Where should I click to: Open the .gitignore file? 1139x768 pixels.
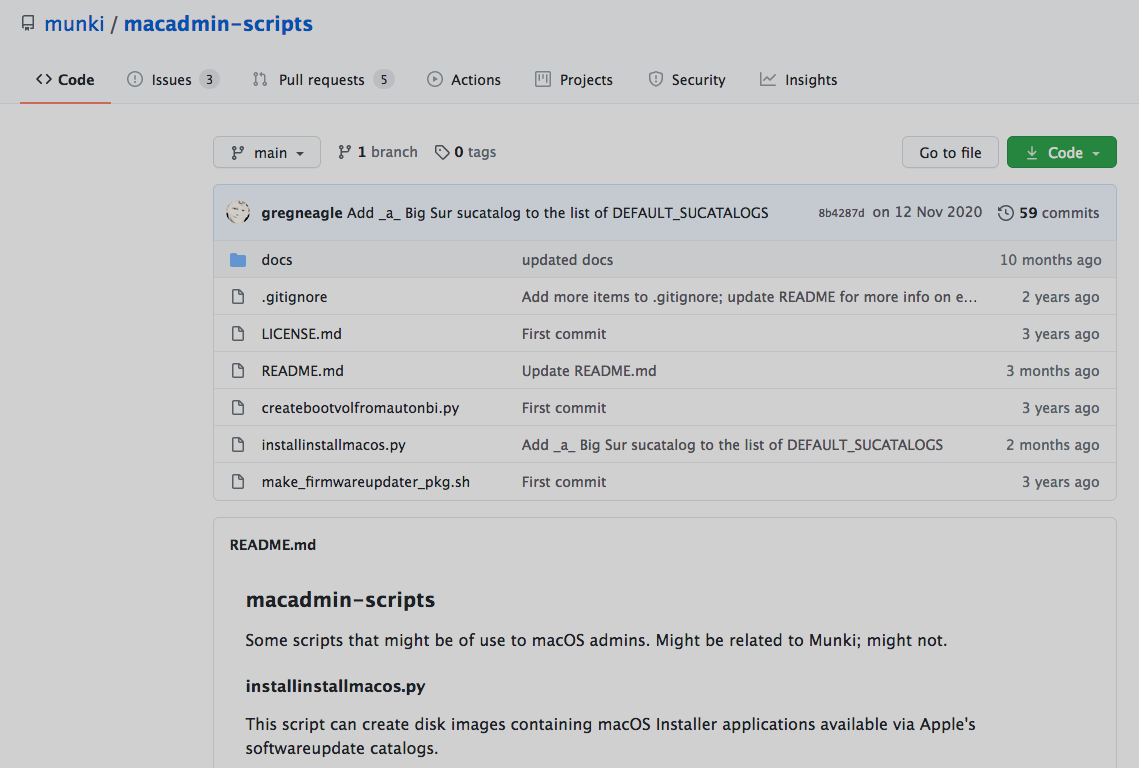coord(294,296)
